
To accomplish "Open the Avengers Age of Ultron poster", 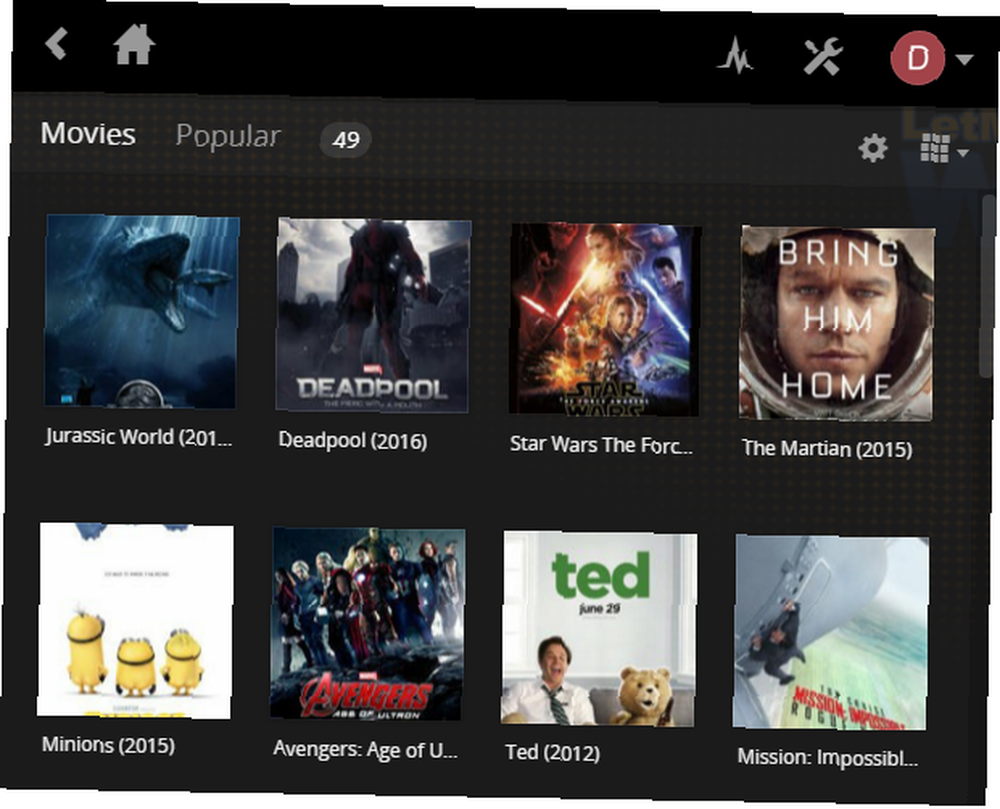I will click(367, 624).
